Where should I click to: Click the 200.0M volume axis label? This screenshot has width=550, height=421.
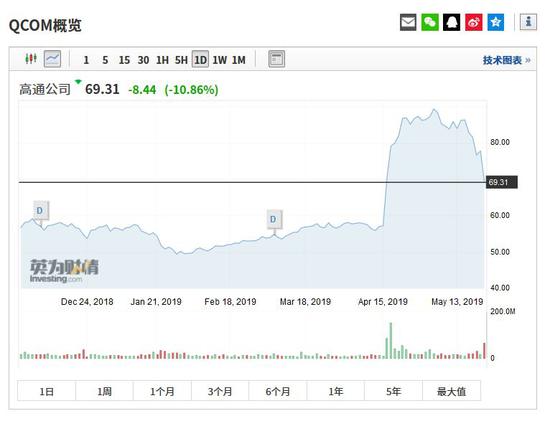503,311
